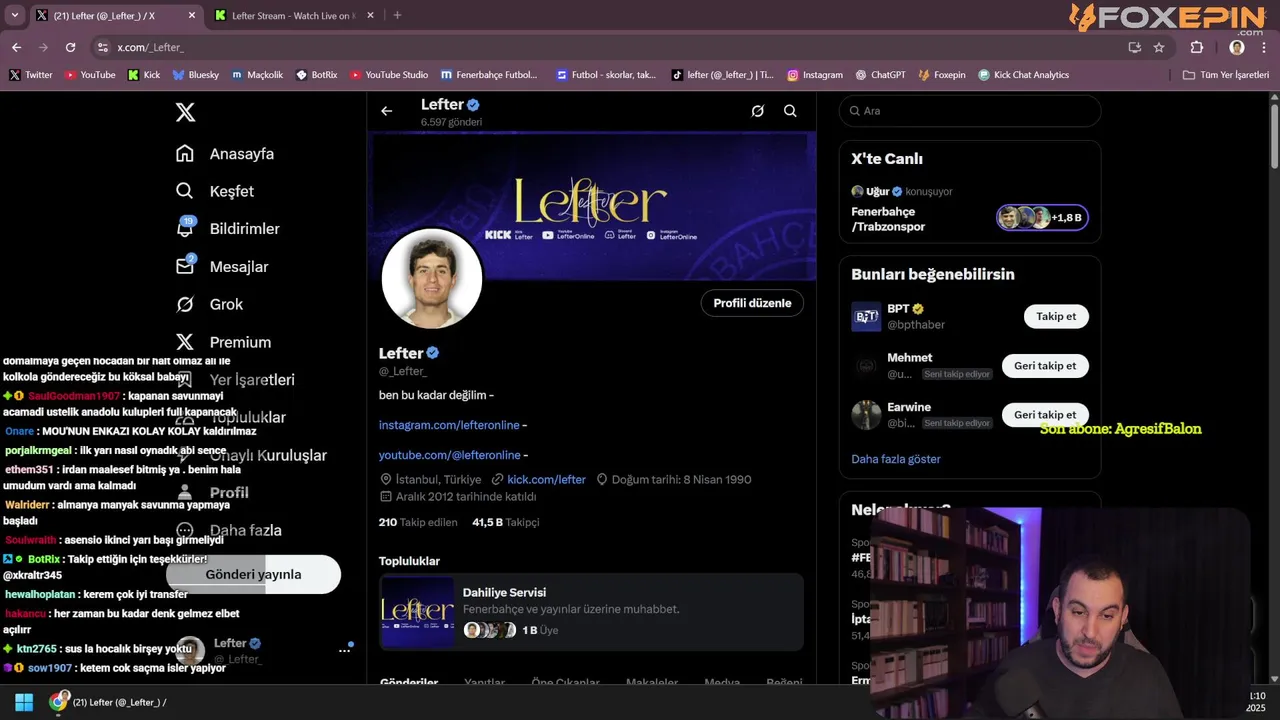Image resolution: width=1280 pixels, height=720 pixels.
Task: Close the Lefter X tab
Action: [x=192, y=16]
